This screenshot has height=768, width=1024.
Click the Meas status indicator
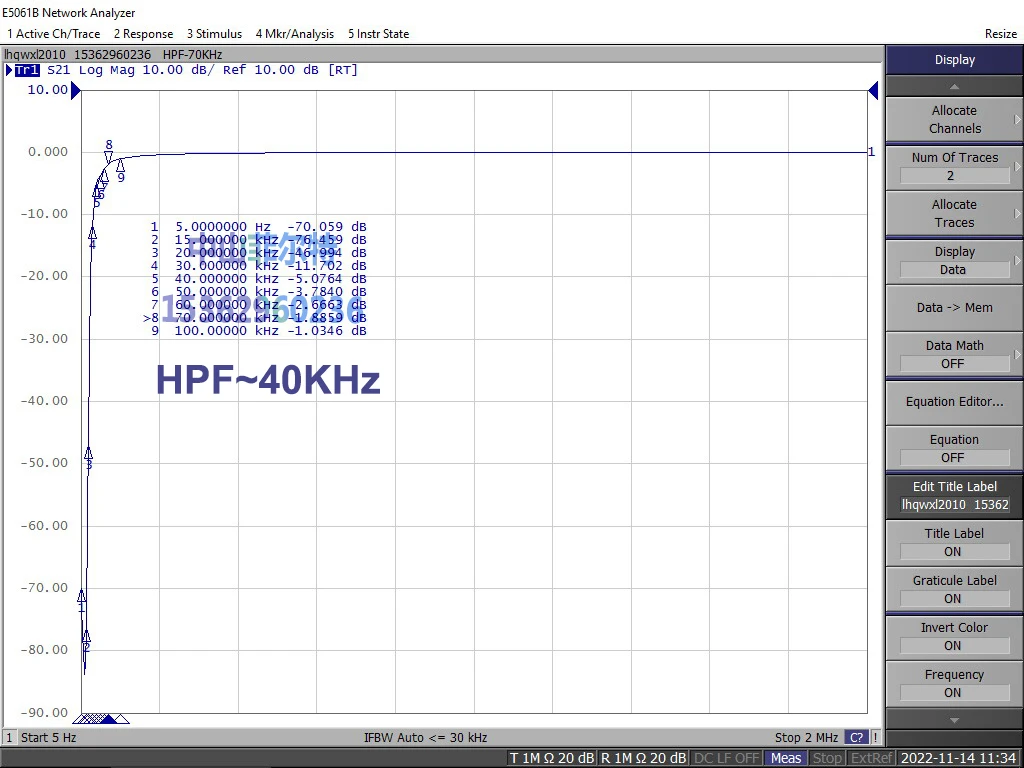coord(785,757)
